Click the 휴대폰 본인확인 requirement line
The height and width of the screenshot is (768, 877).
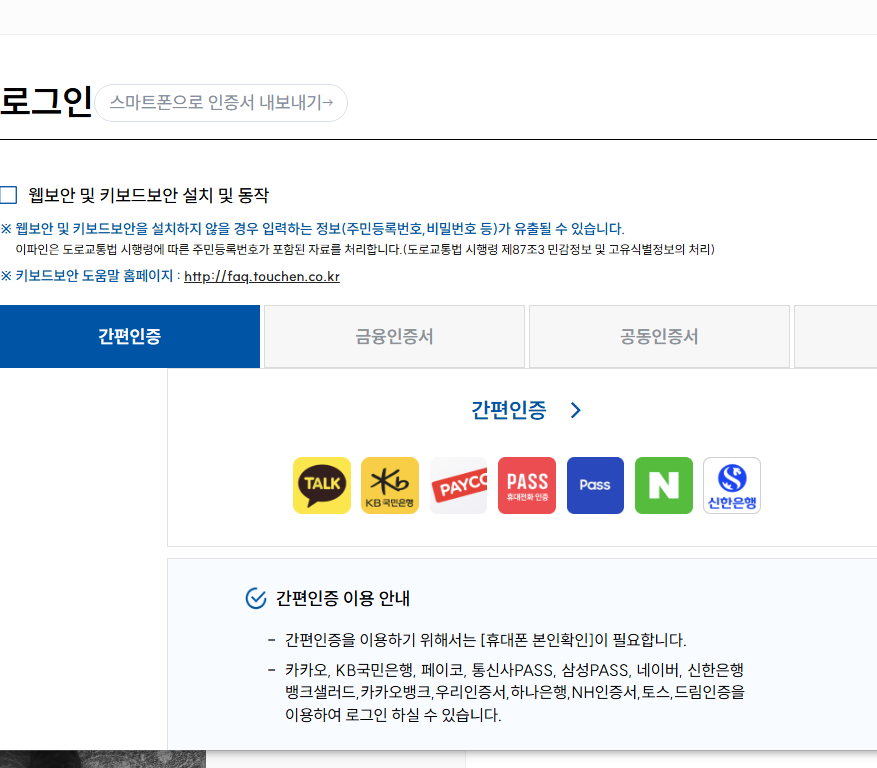[x=485, y=640]
